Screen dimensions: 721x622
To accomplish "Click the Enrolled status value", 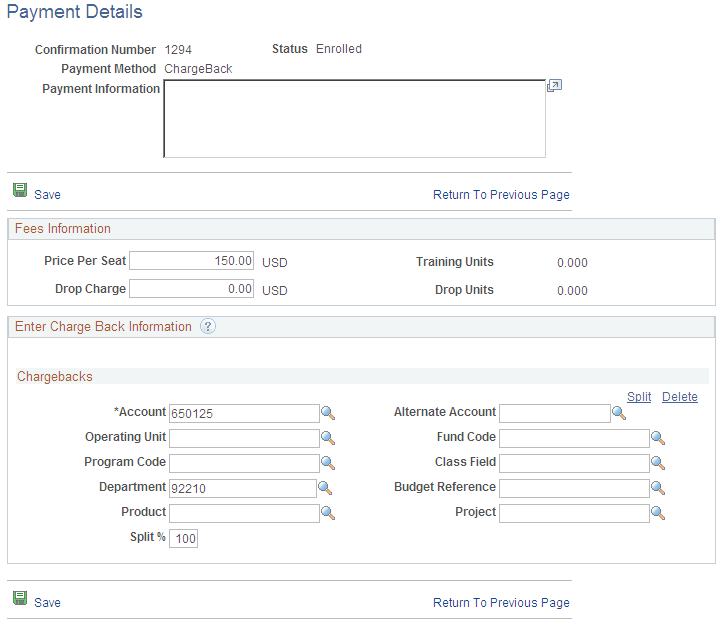I will (339, 49).
